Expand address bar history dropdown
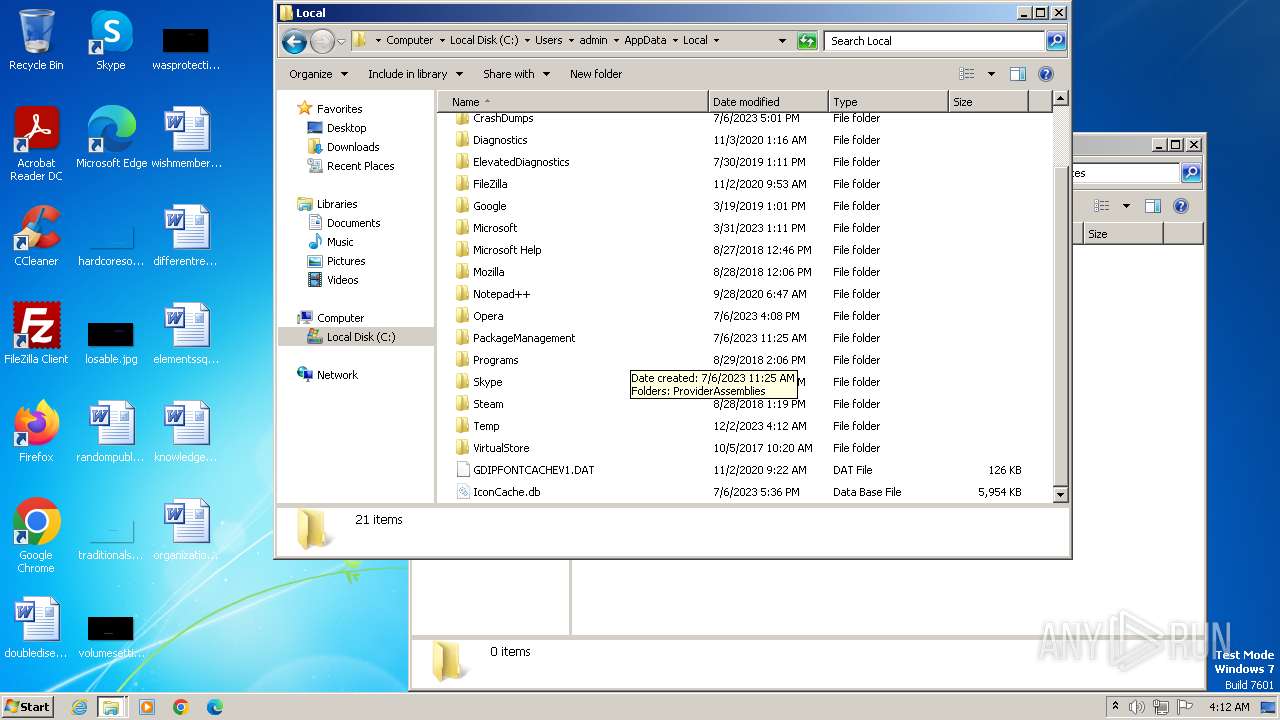1280x720 pixels. [782, 41]
